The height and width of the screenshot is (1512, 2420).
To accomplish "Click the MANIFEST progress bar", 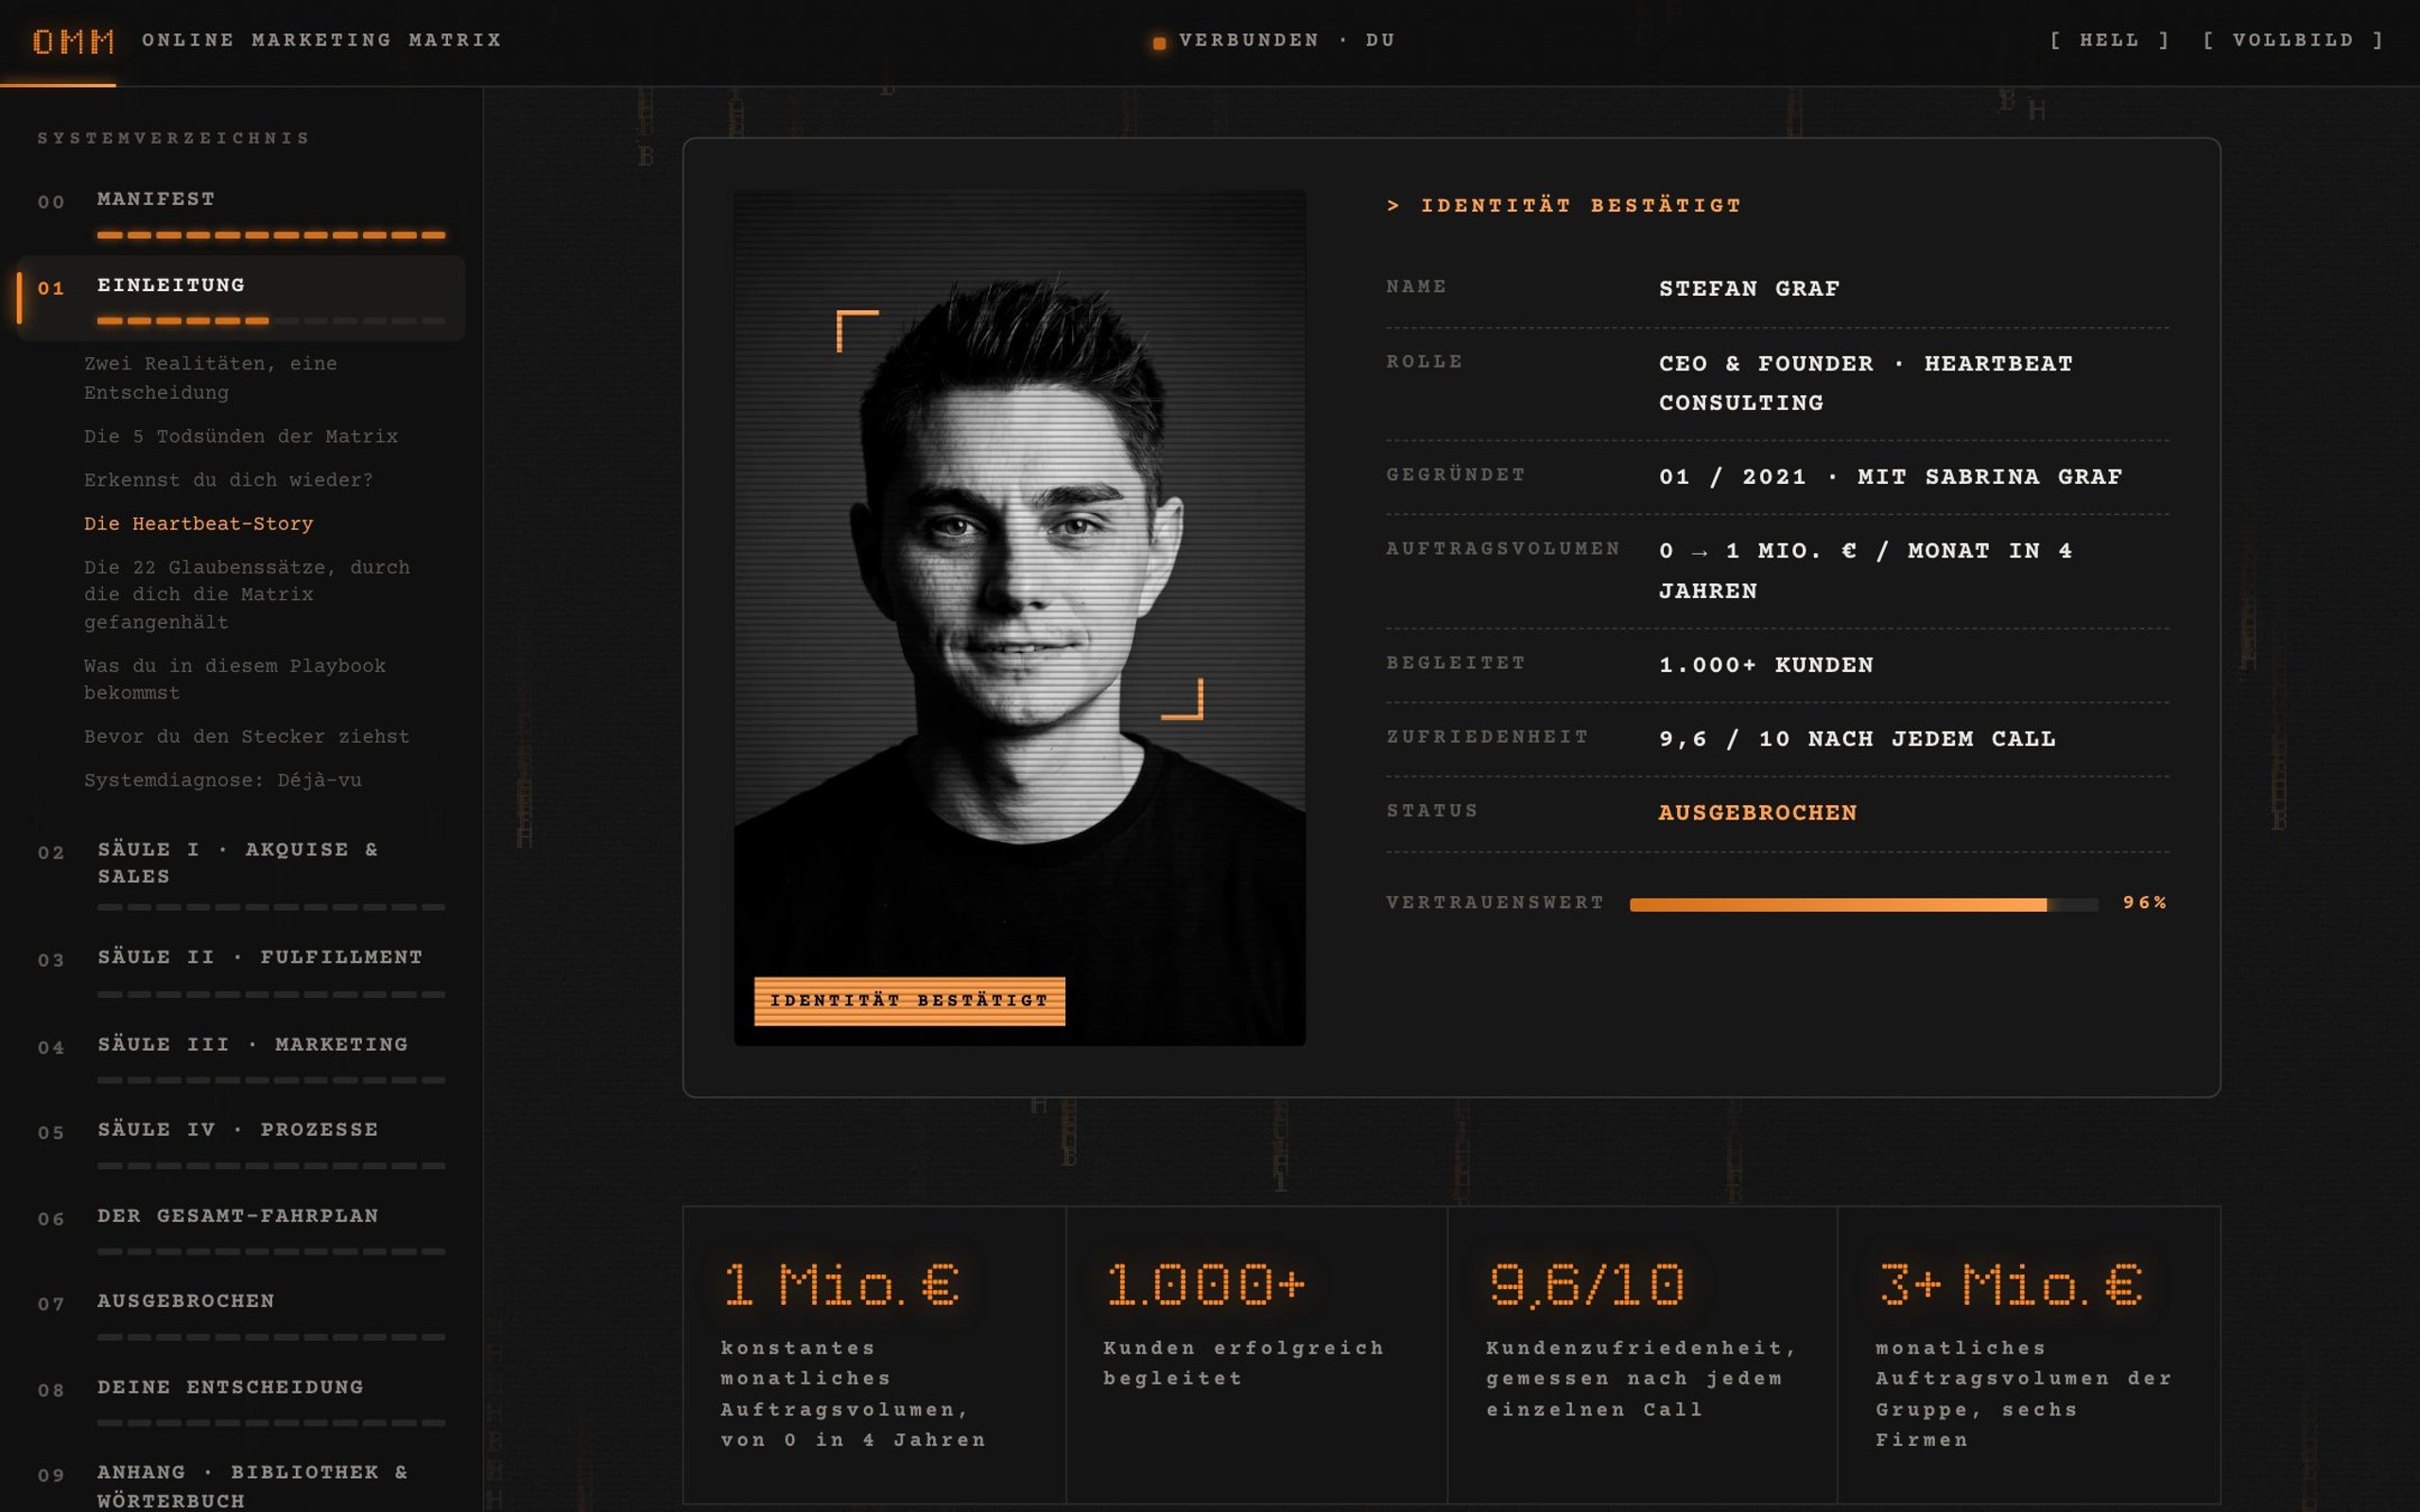I will tap(271, 235).
